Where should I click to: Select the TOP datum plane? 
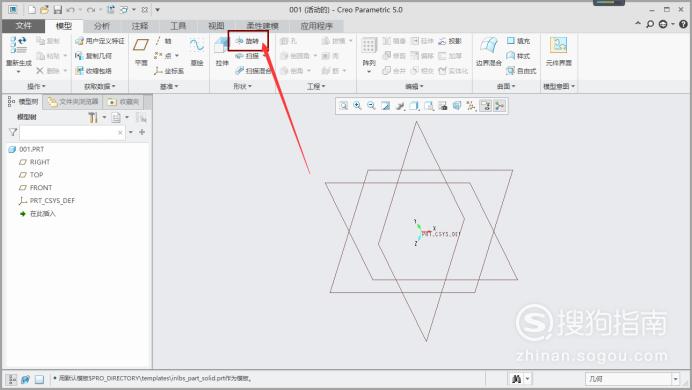point(31,175)
